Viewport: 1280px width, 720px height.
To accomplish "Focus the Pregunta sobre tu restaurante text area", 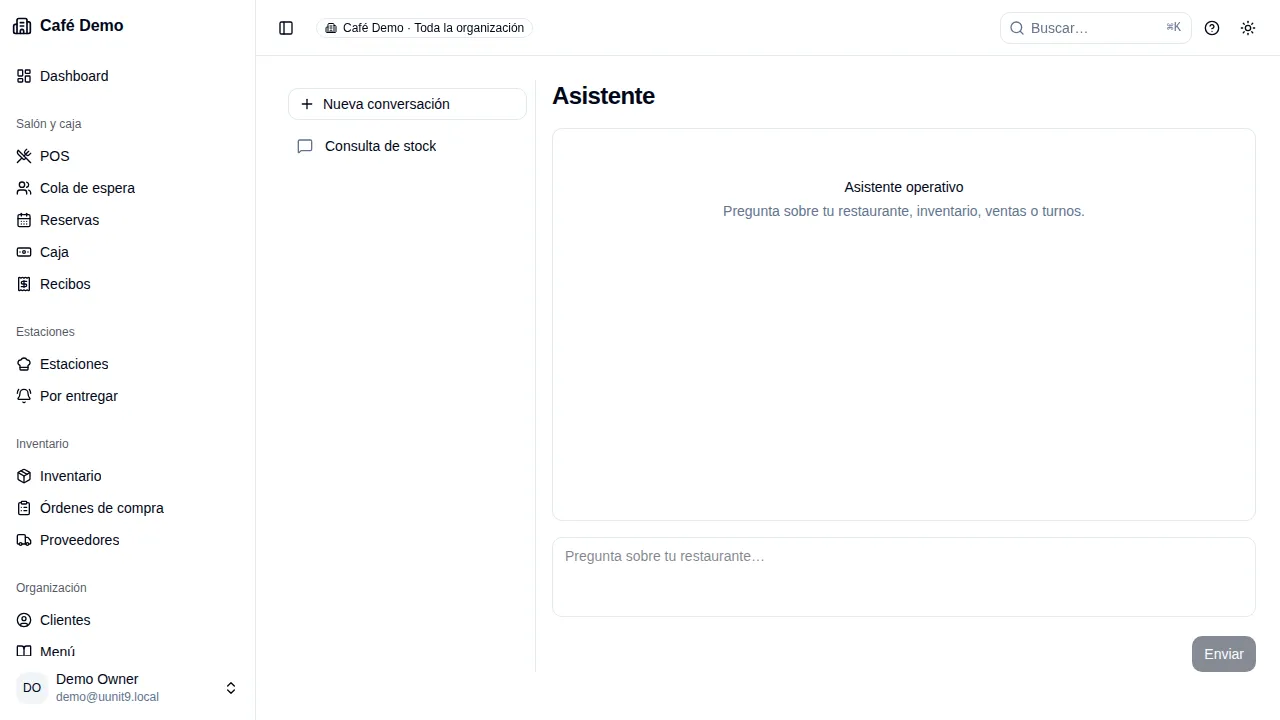I will click(904, 577).
